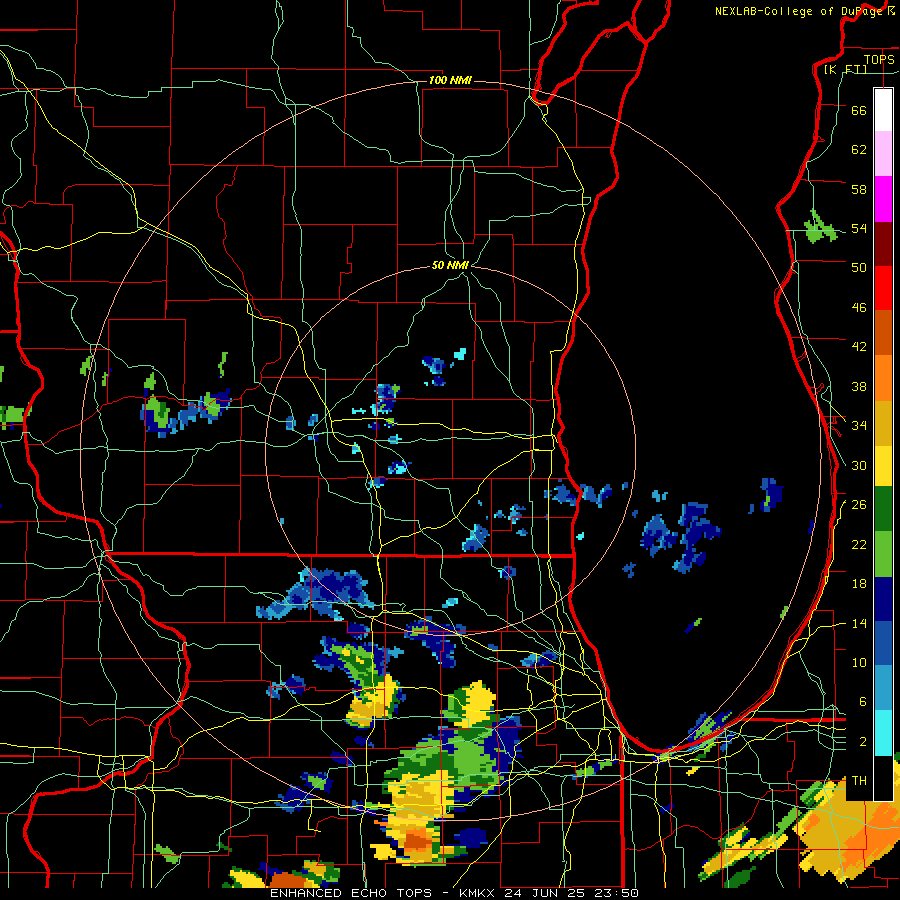This screenshot has width=900, height=900.
Task: Select the light green legend swatch
Action: (x=883, y=554)
